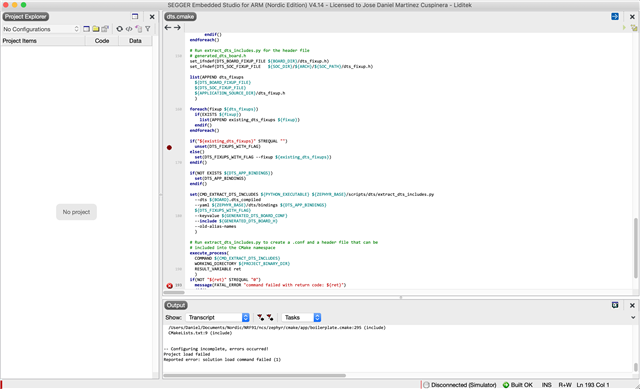Image resolution: width=640 pixels, height=389 pixels.
Task: Click the code brackets icon in Project Explorer
Action: point(129,29)
